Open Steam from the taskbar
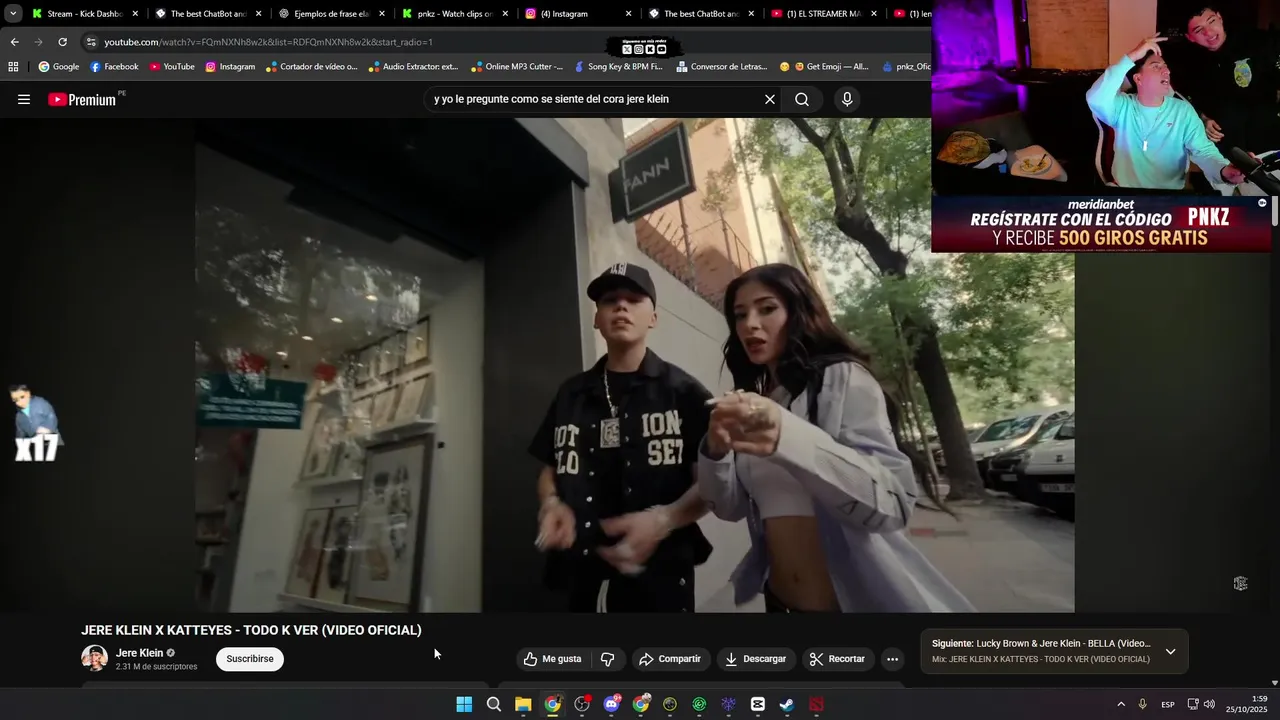This screenshot has height=720, width=1280. [x=787, y=704]
